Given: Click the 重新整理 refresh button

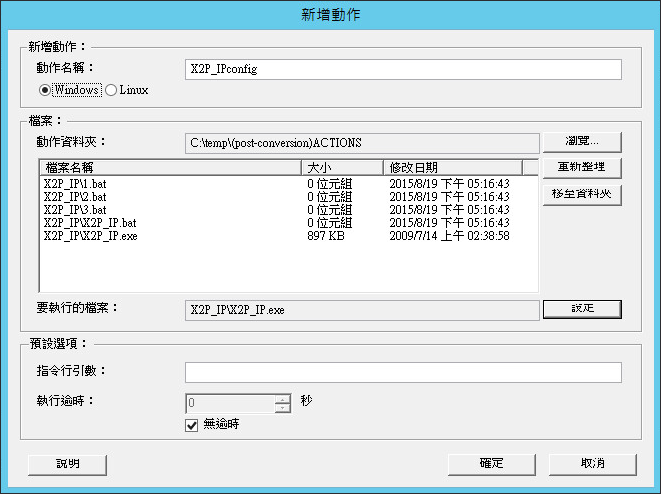Looking at the screenshot, I should click(582, 167).
